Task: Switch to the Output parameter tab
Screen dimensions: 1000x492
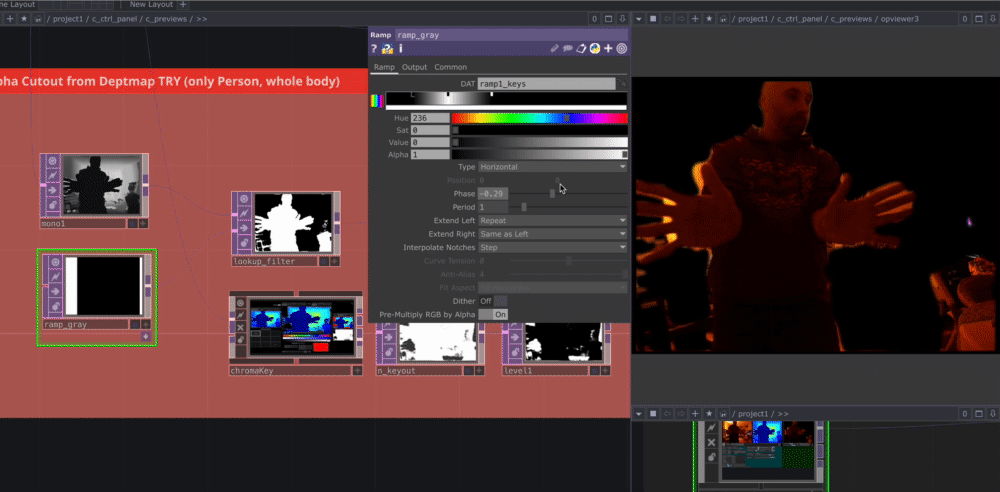Action: [x=415, y=67]
